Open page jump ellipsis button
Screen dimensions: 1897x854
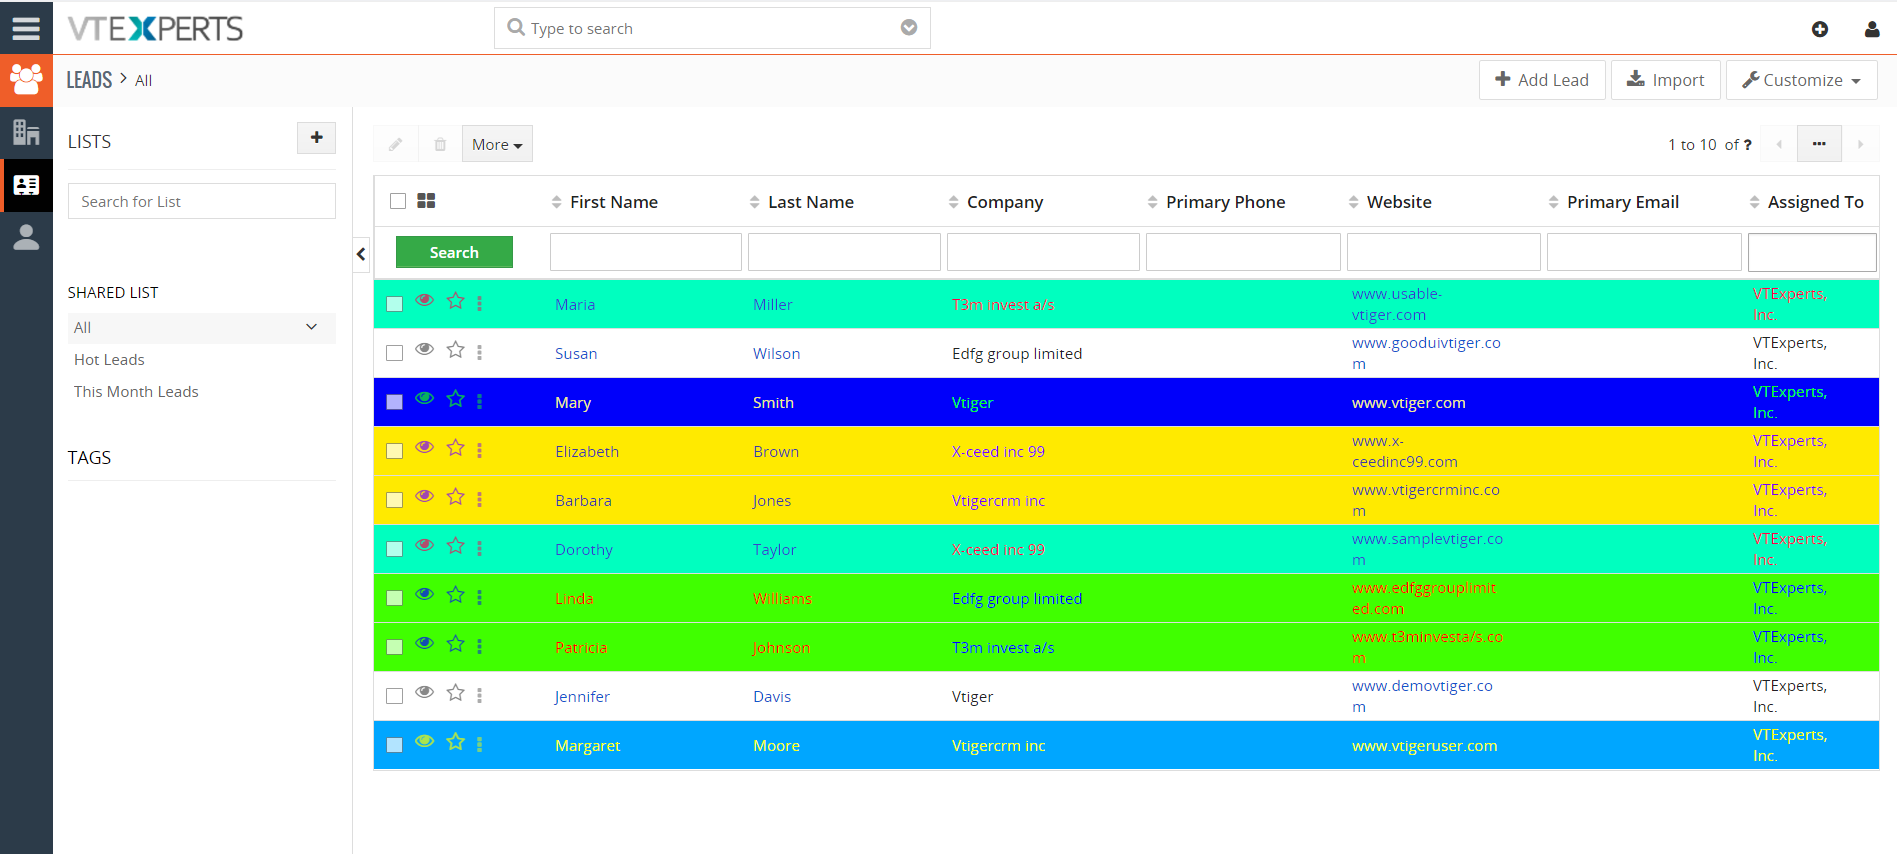1819,144
